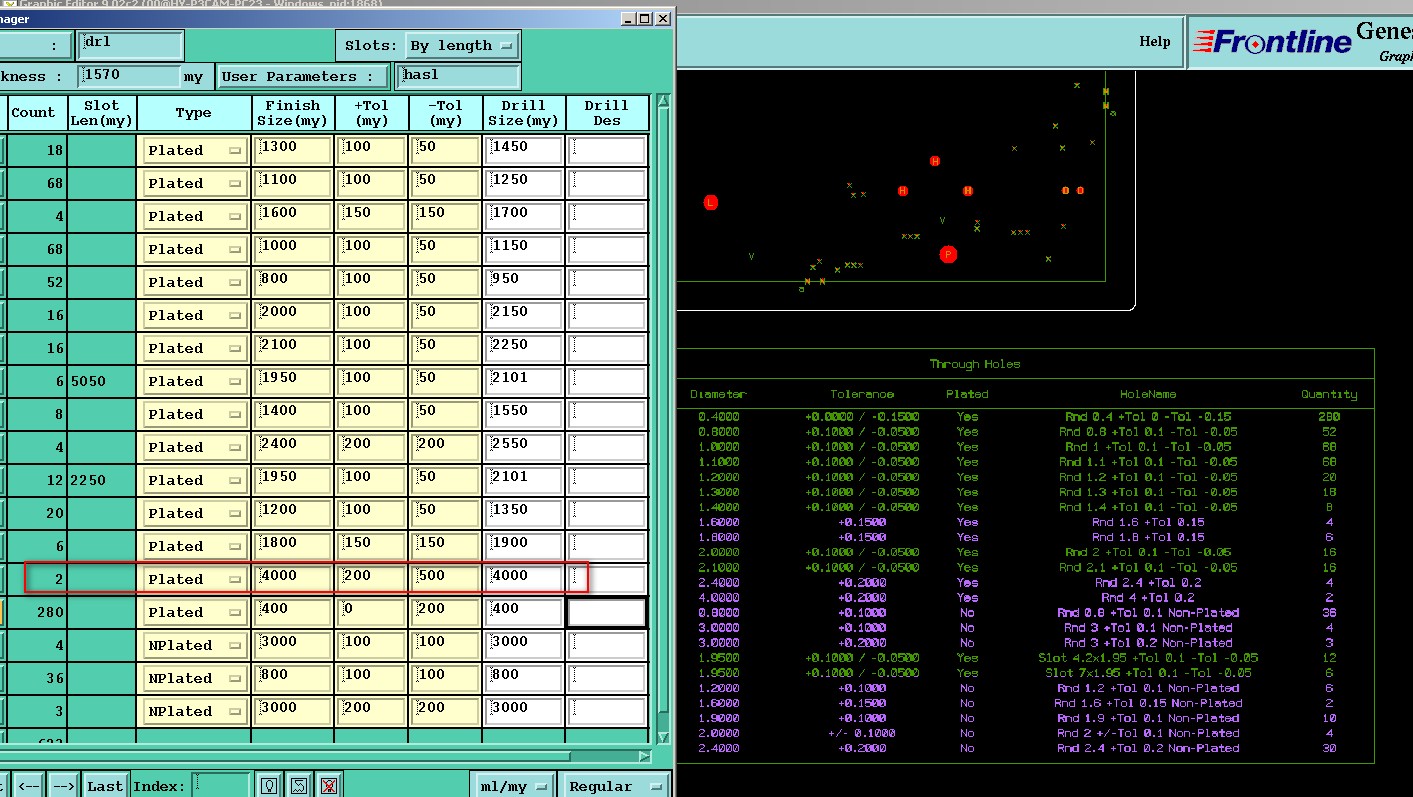The height and width of the screenshot is (797, 1413).
Task: Open the Help menu
Action: (1154, 42)
